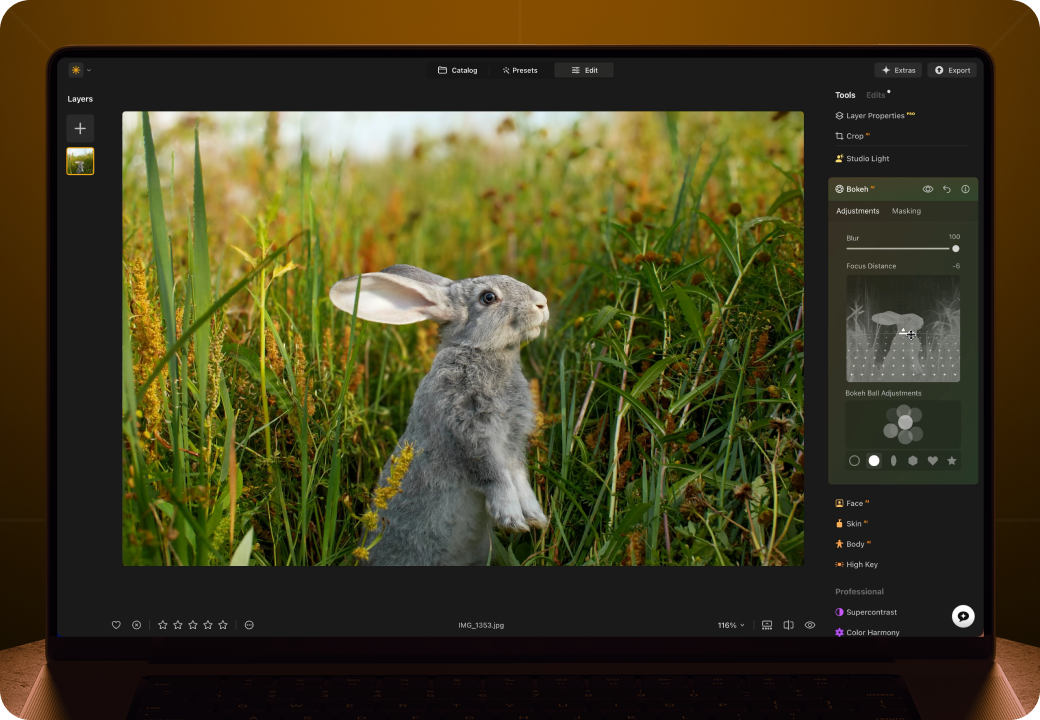Viewport: 1040px width, 720px height.
Task: Select the Crop tool
Action: pyautogui.click(x=855, y=136)
